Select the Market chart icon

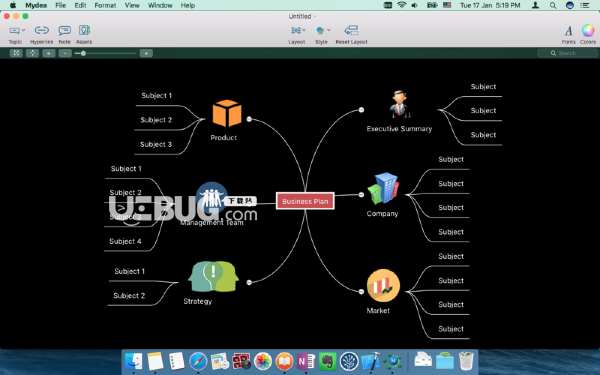383,285
